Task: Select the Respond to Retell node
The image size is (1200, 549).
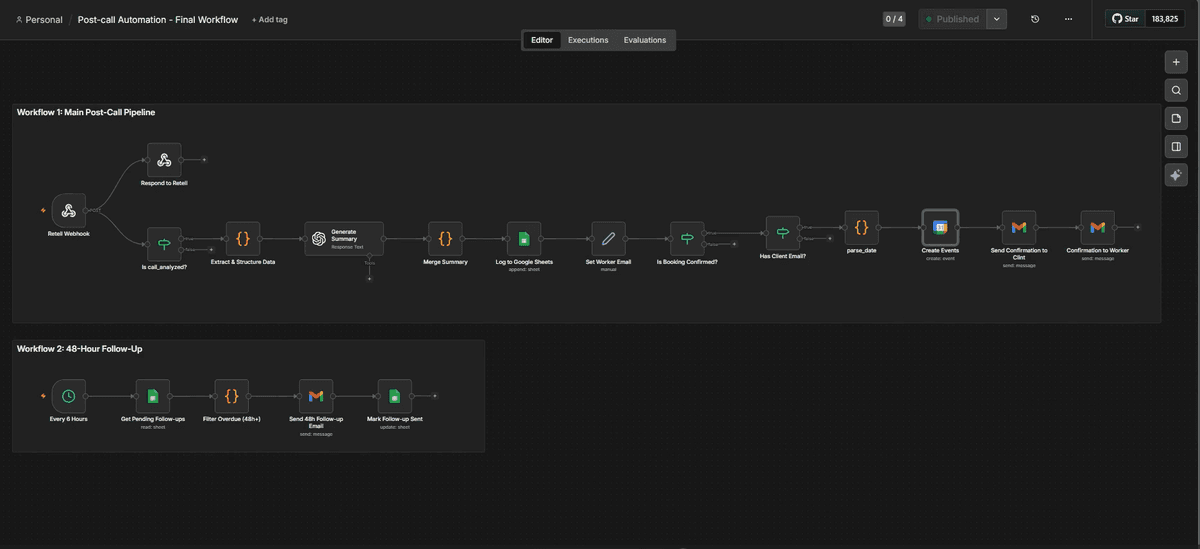Action: [x=164, y=159]
